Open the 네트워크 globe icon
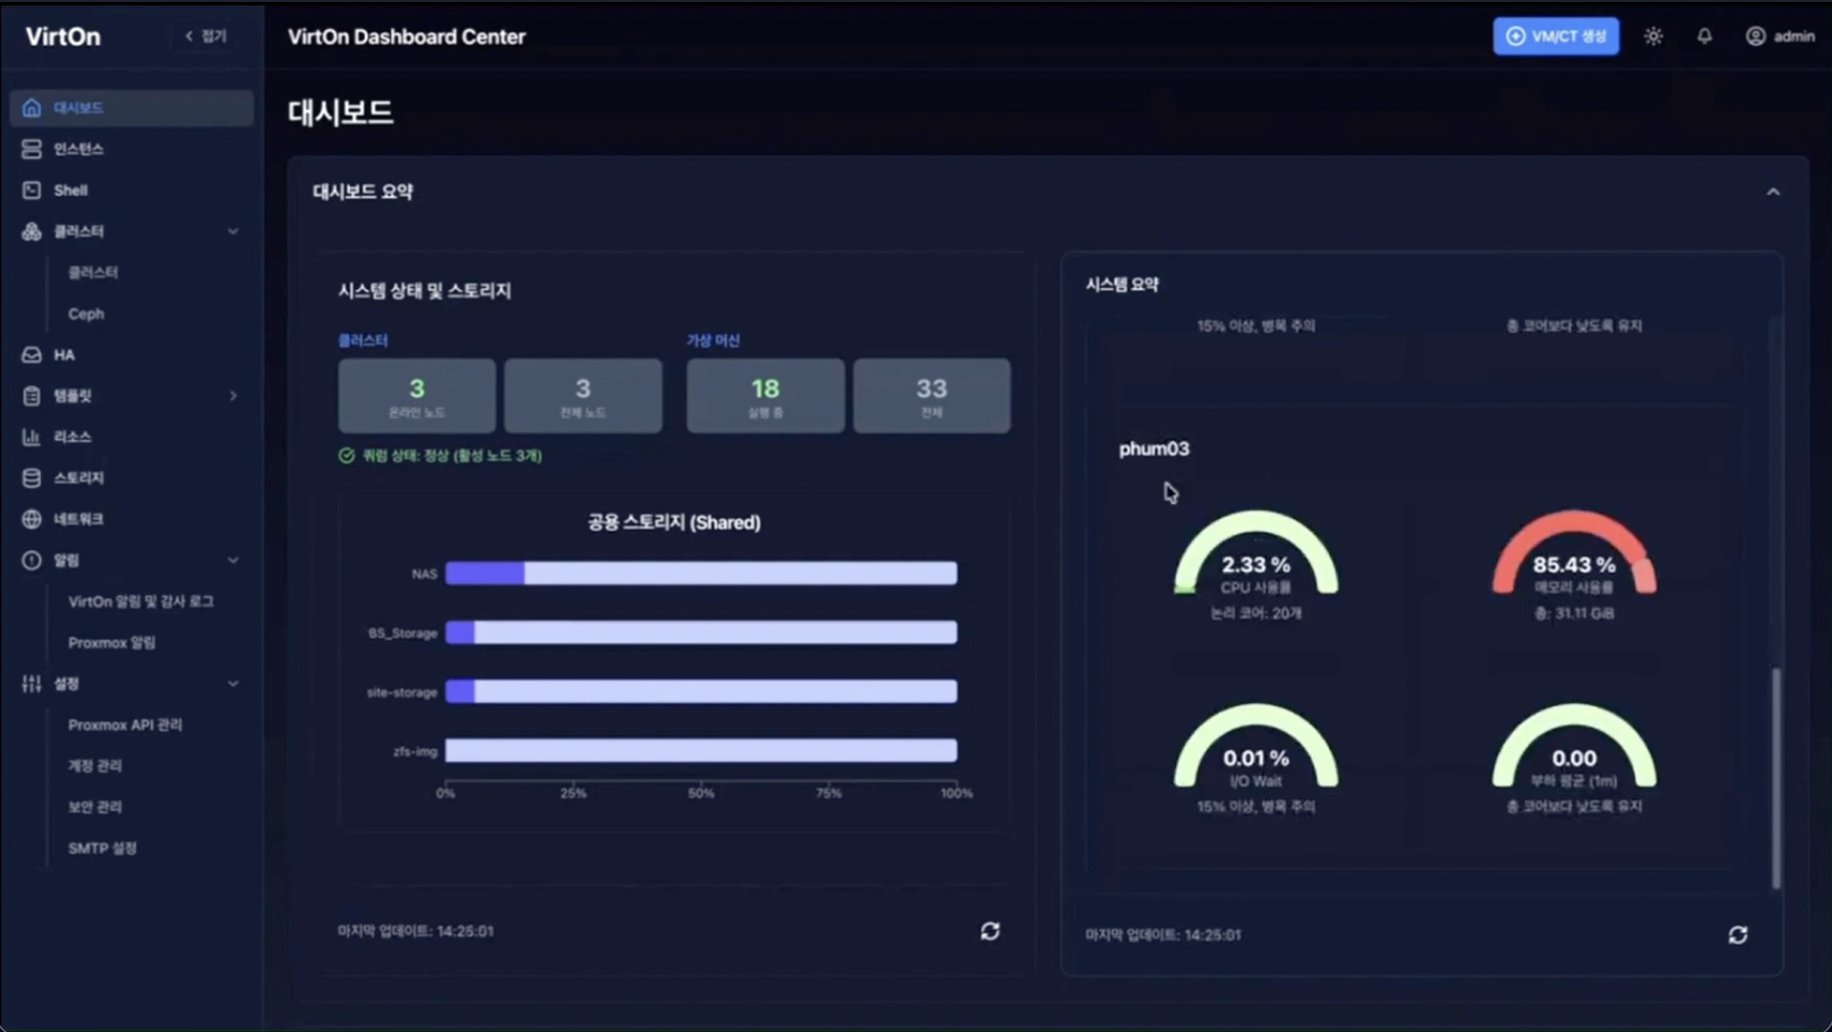Image resolution: width=1832 pixels, height=1032 pixels. [x=32, y=519]
